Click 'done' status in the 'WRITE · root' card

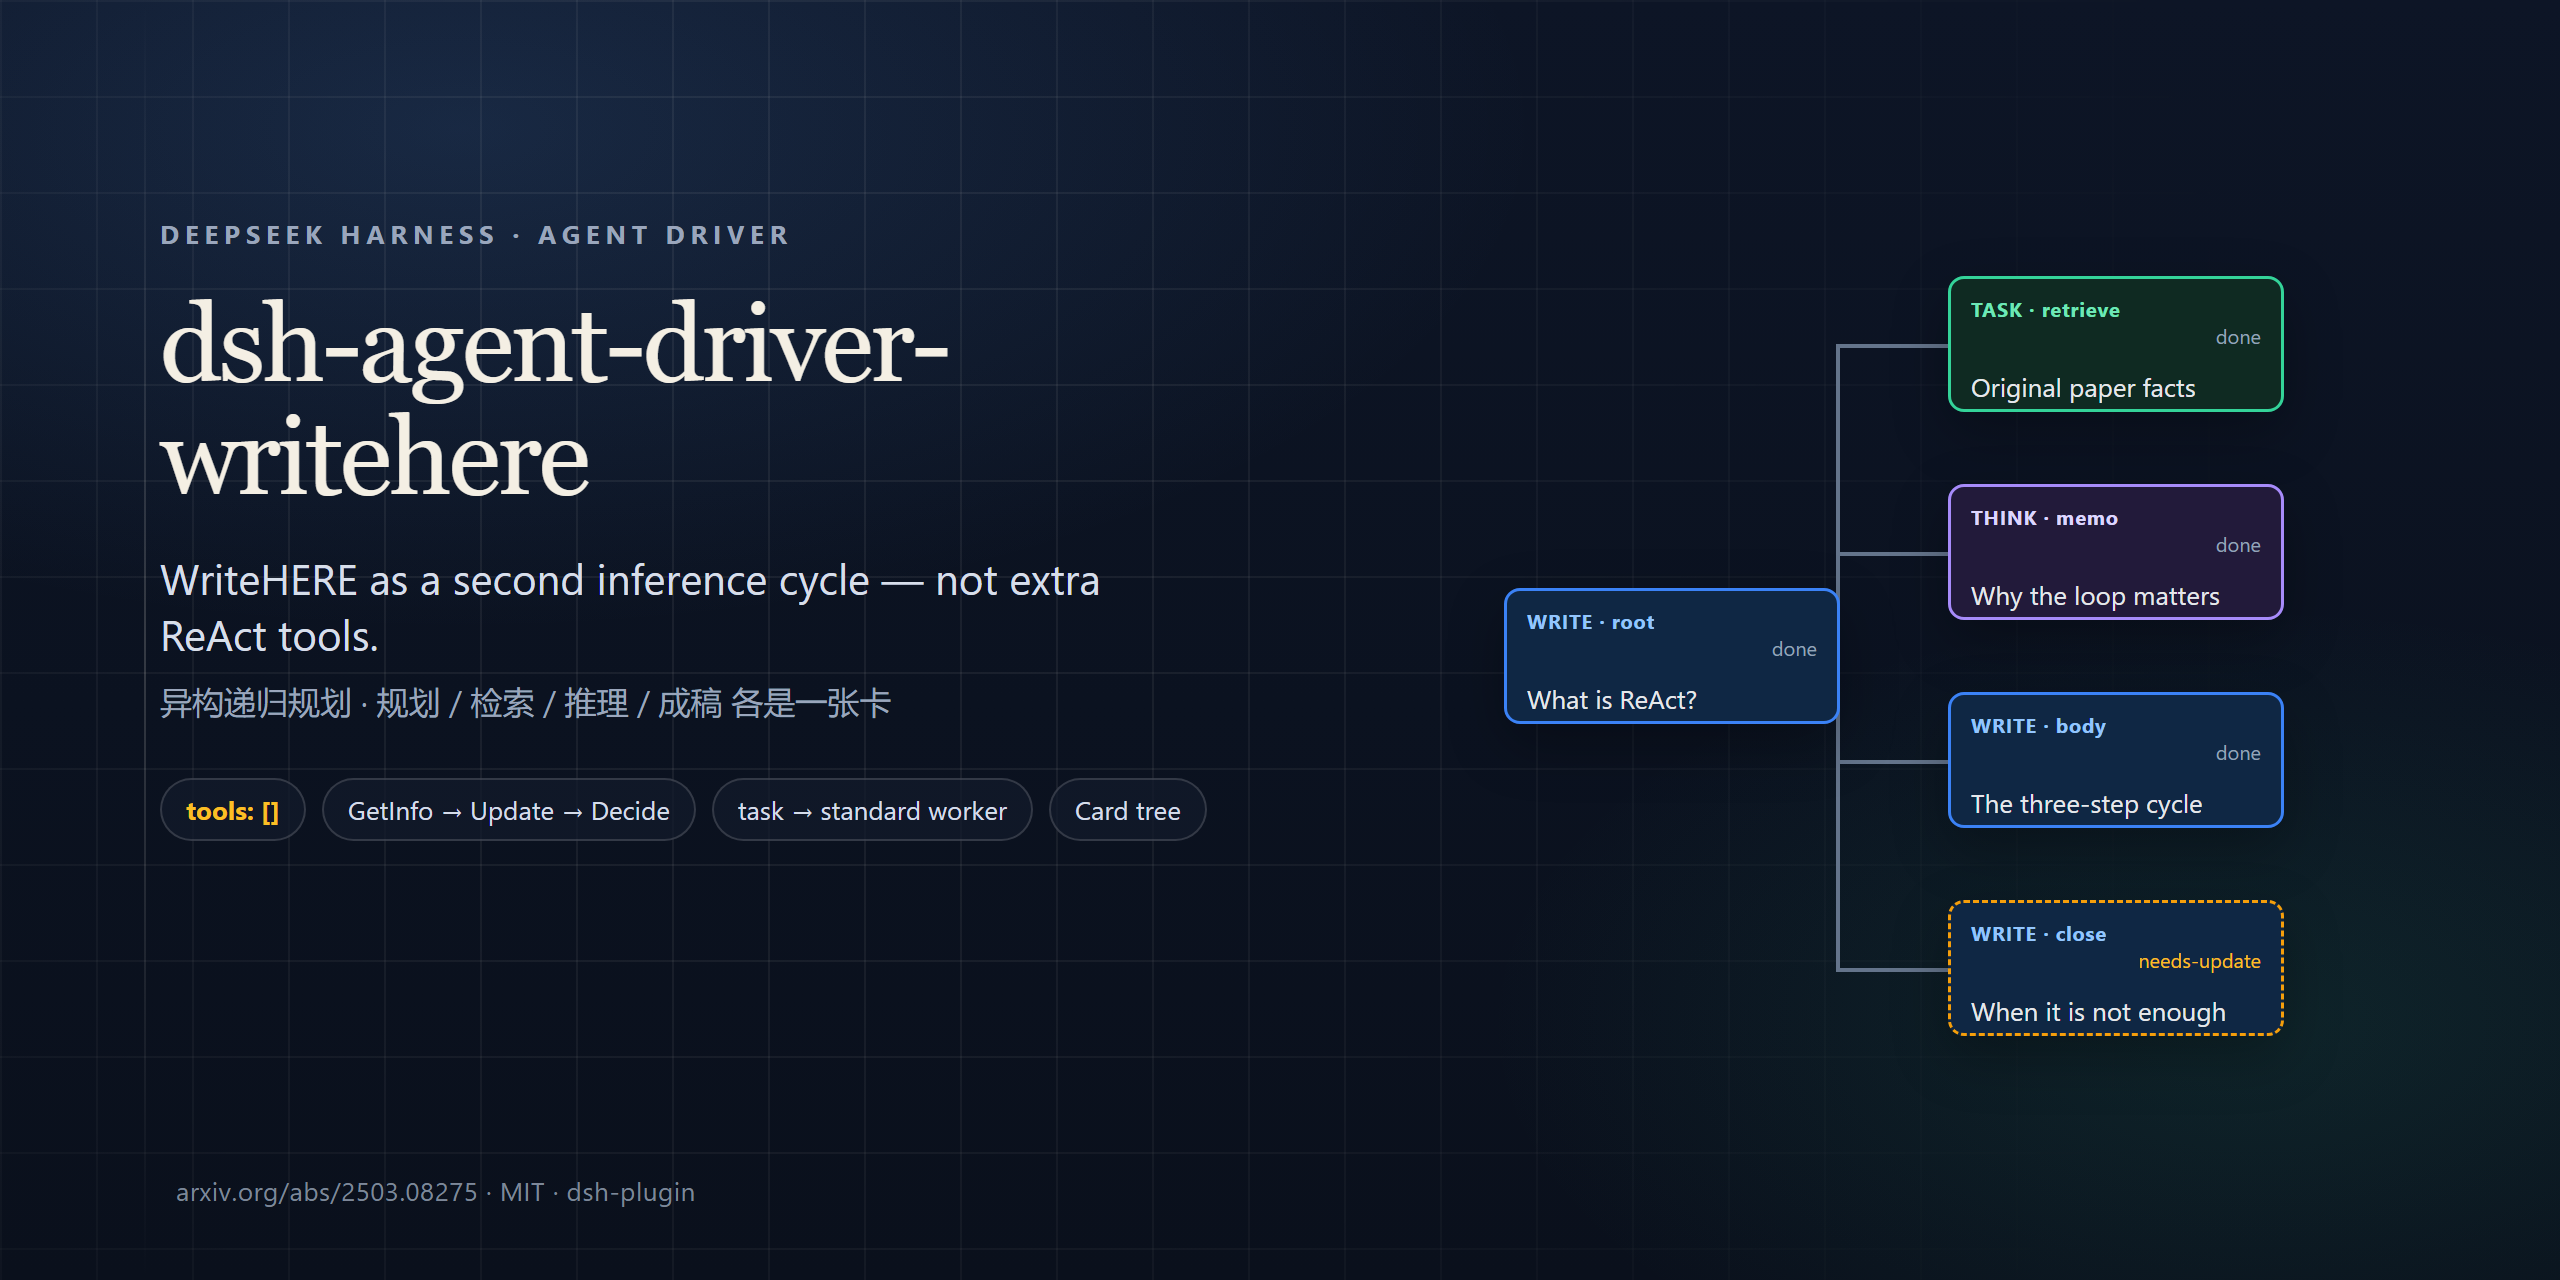pyautogui.click(x=1794, y=649)
